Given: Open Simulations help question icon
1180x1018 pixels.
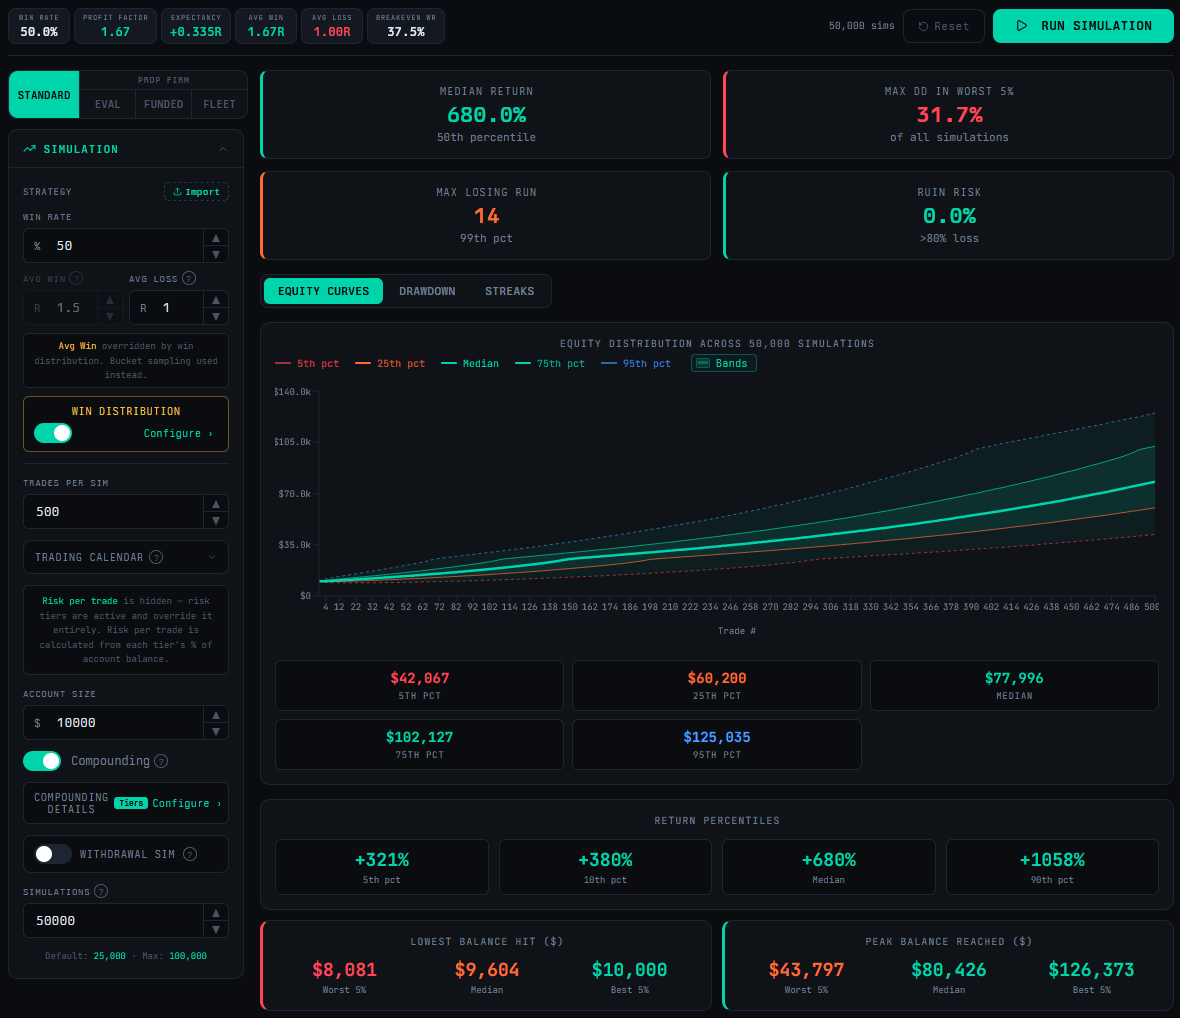Looking at the screenshot, I should coord(101,892).
